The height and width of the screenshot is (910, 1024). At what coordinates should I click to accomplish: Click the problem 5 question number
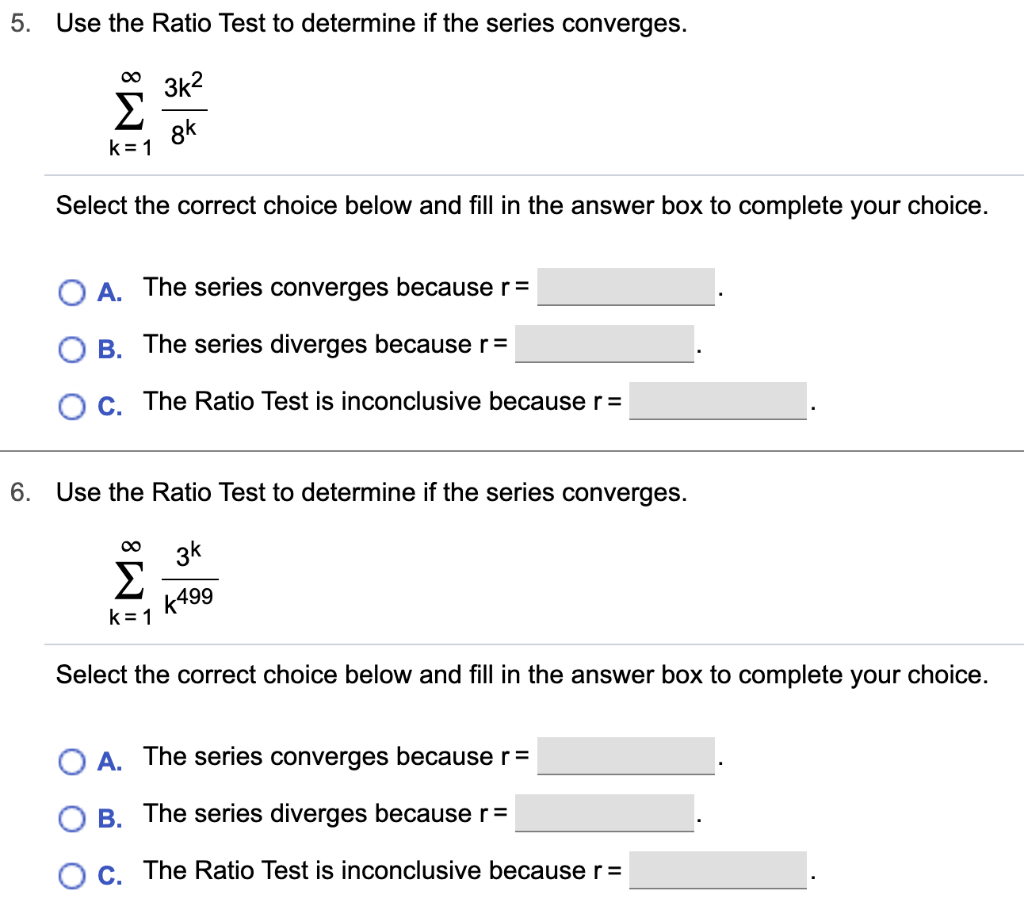[x=17, y=23]
